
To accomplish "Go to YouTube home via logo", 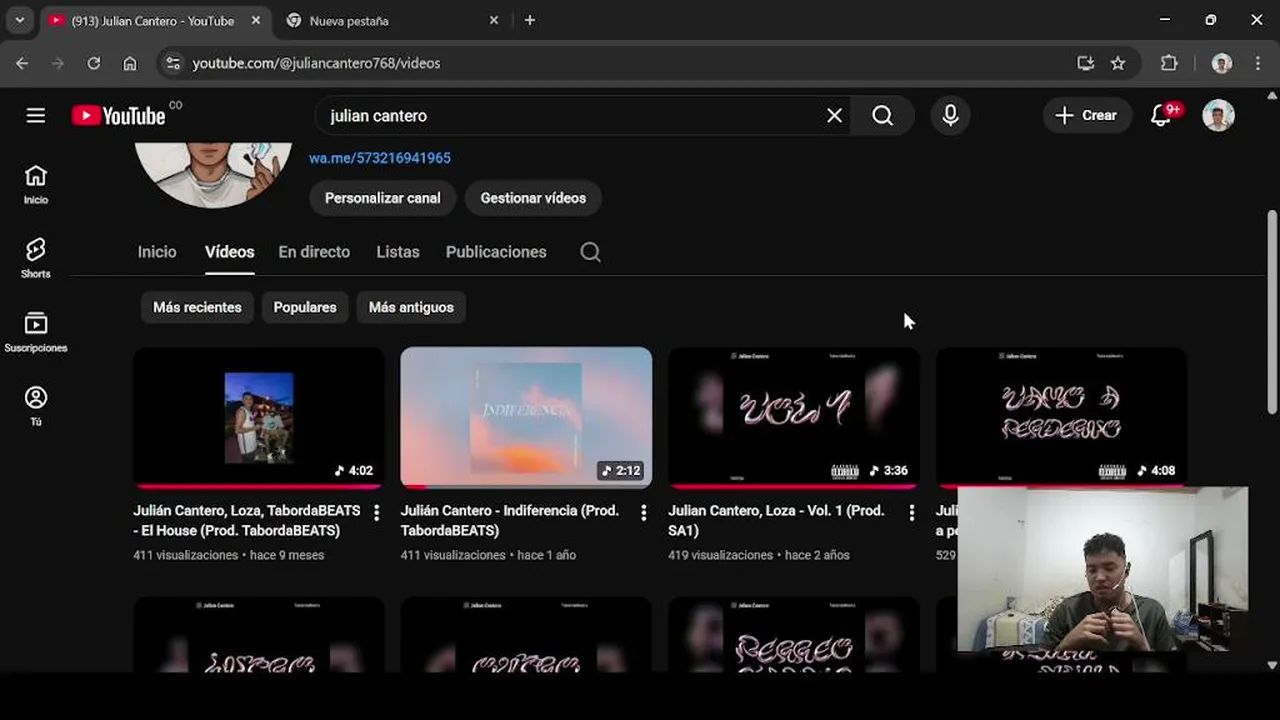I will click(119, 116).
